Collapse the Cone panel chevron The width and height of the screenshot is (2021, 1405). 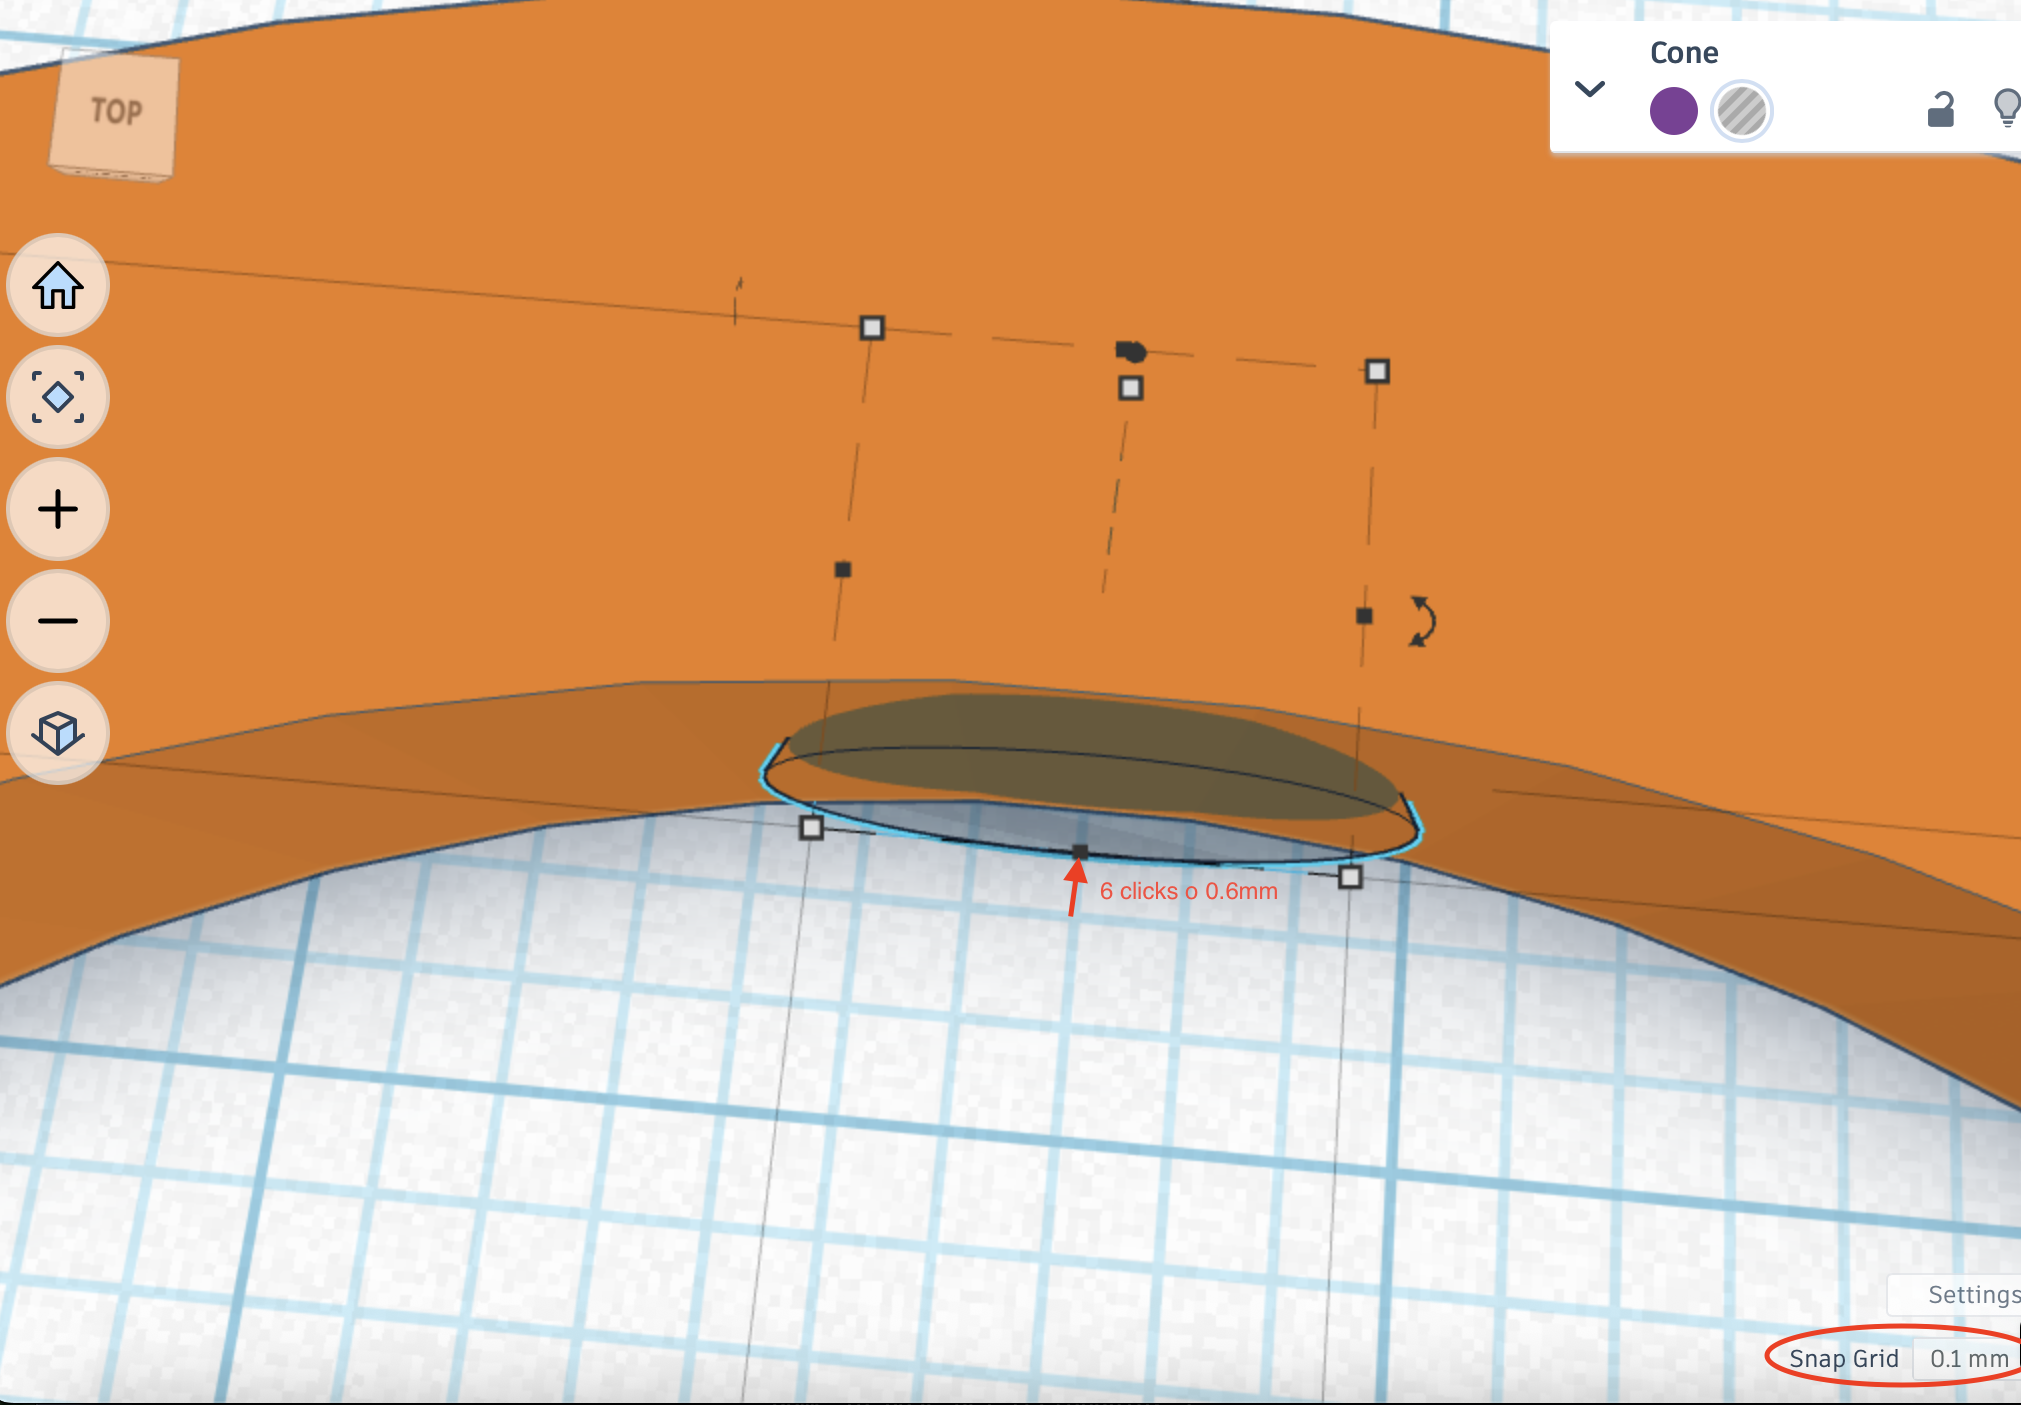coord(1590,89)
